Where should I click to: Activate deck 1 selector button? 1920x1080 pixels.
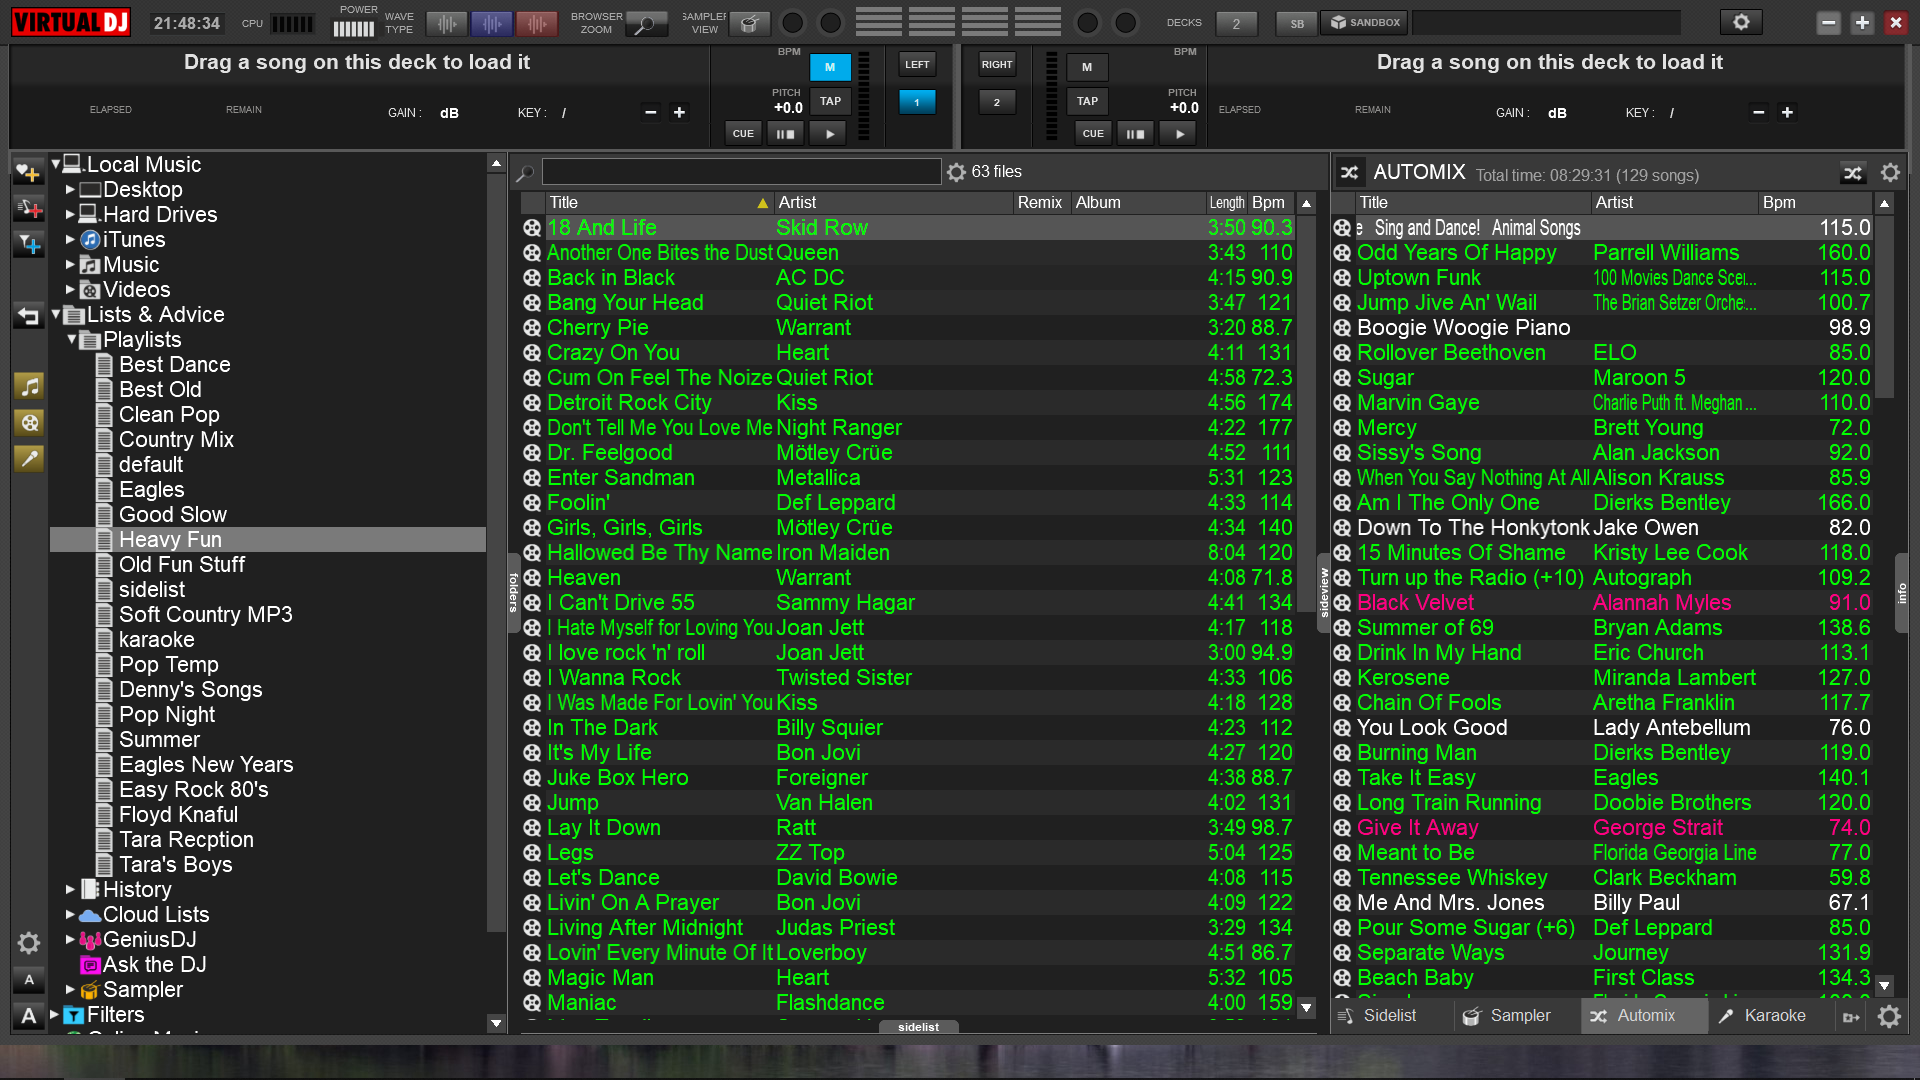[917, 102]
